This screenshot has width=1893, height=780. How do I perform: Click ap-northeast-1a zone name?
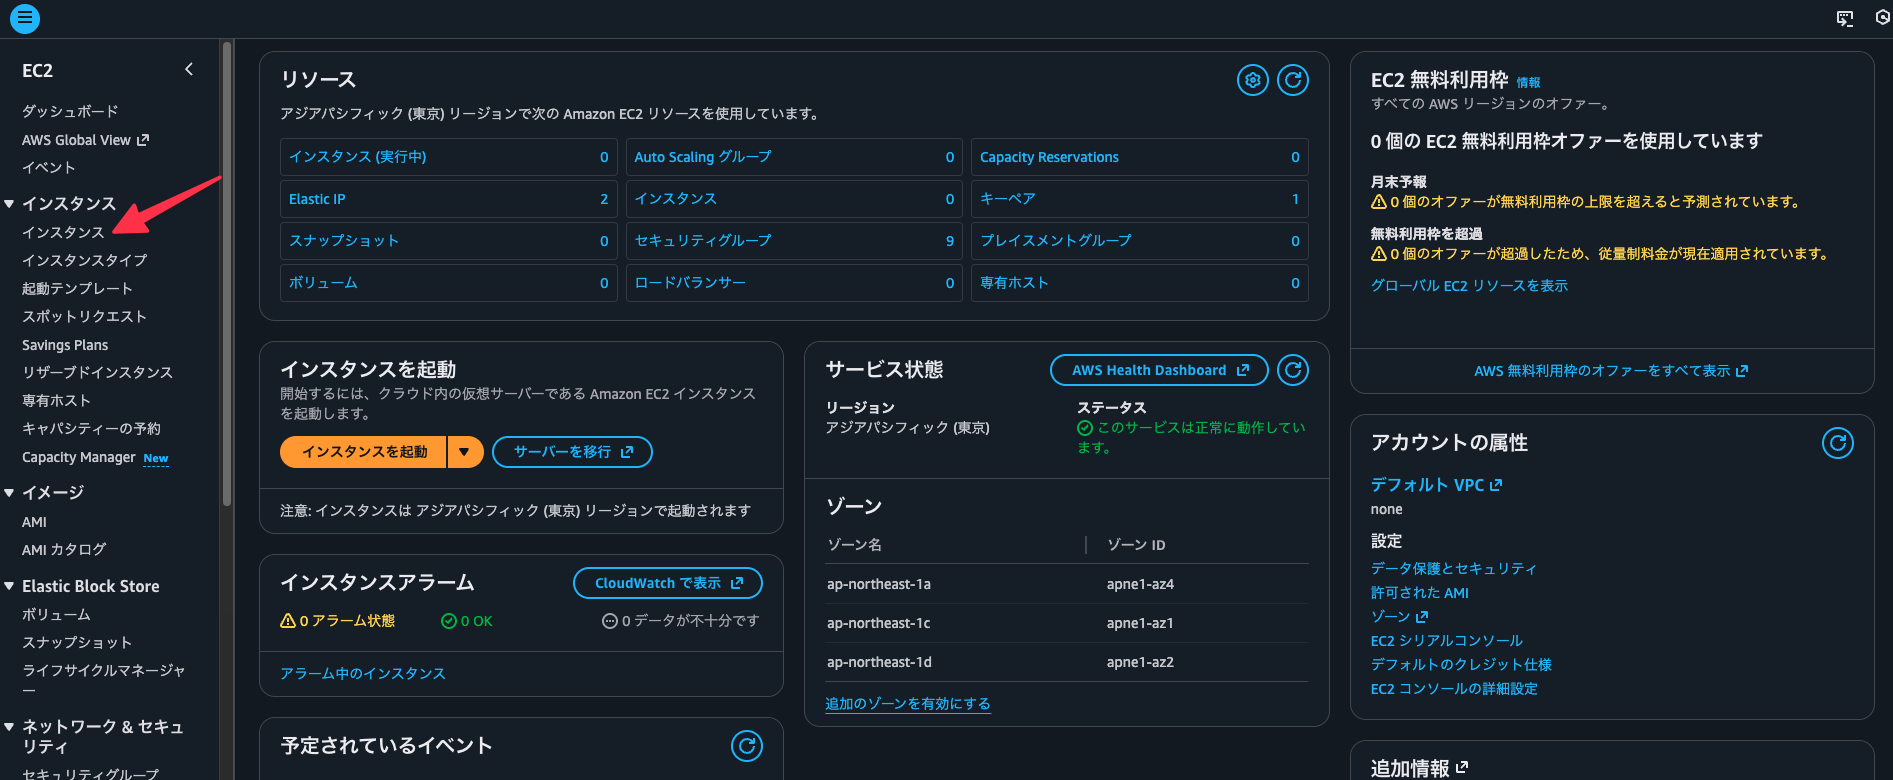point(878,584)
